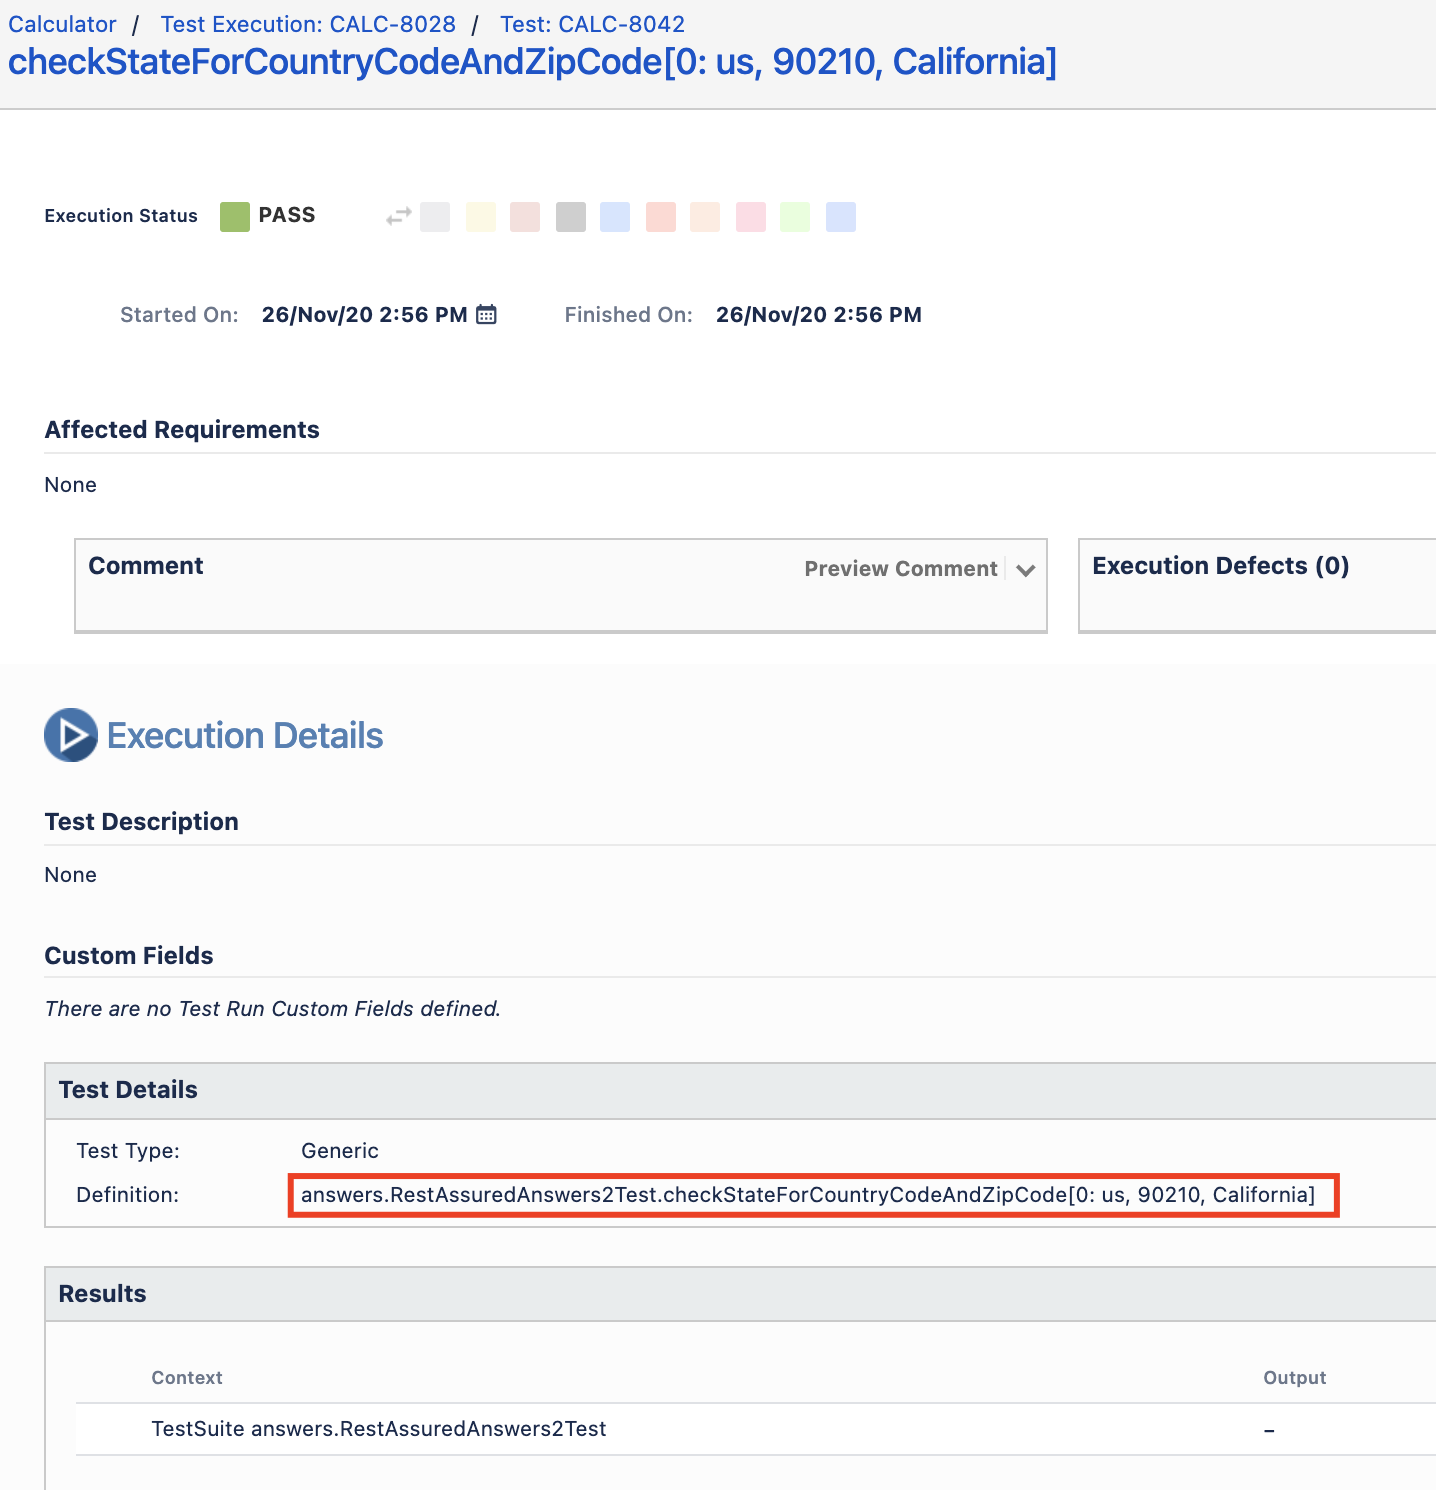Click the Execution Details heading

tap(245, 736)
